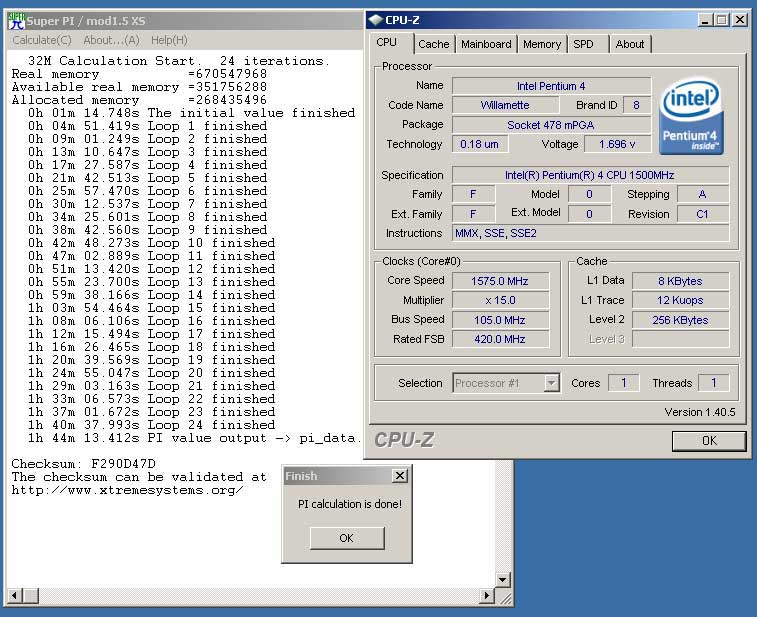Click the Specification field Pentium 4 CPU 1500MHz
Screen dimensions: 757x617
pos(590,175)
